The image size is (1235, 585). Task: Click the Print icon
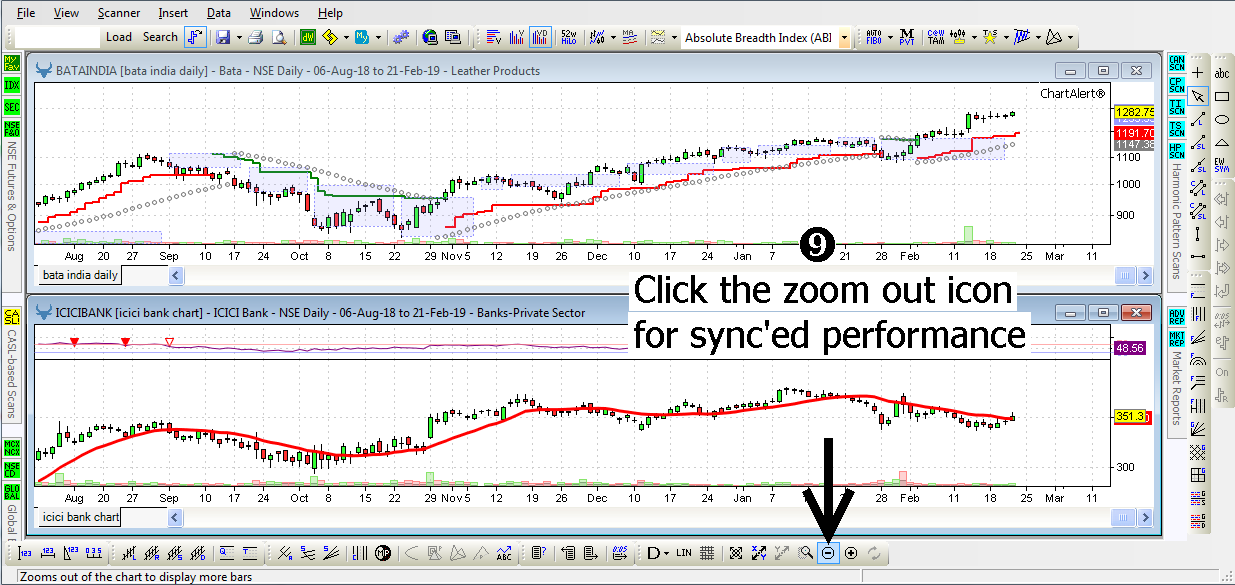[x=255, y=37]
